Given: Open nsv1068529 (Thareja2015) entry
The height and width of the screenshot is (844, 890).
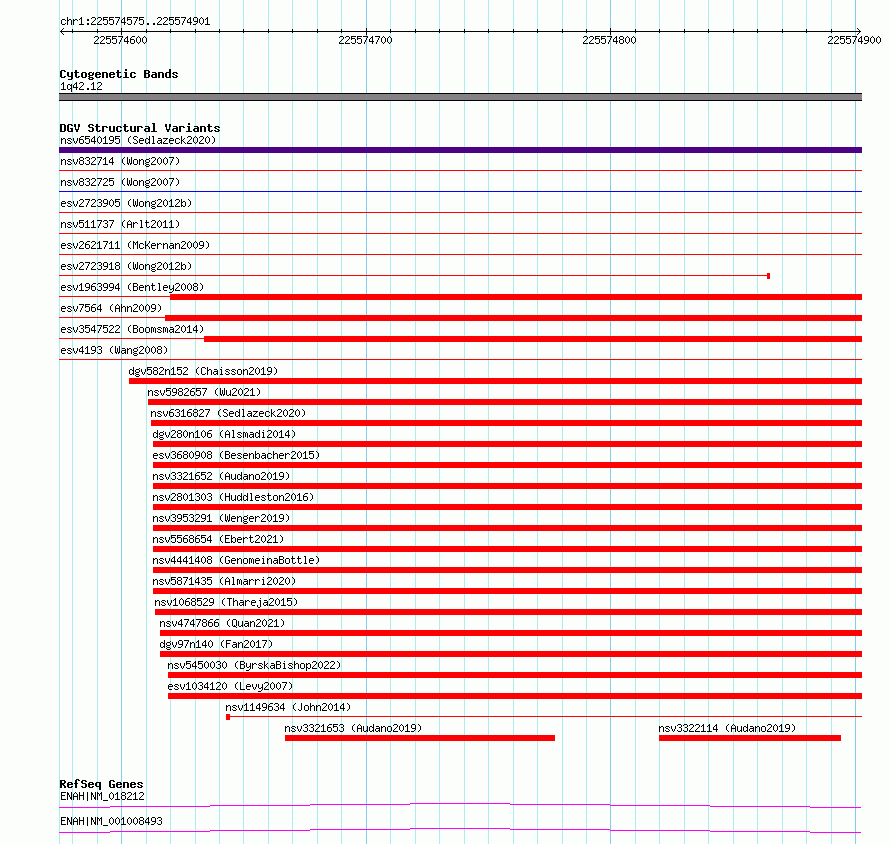Looking at the screenshot, I should (226, 602).
